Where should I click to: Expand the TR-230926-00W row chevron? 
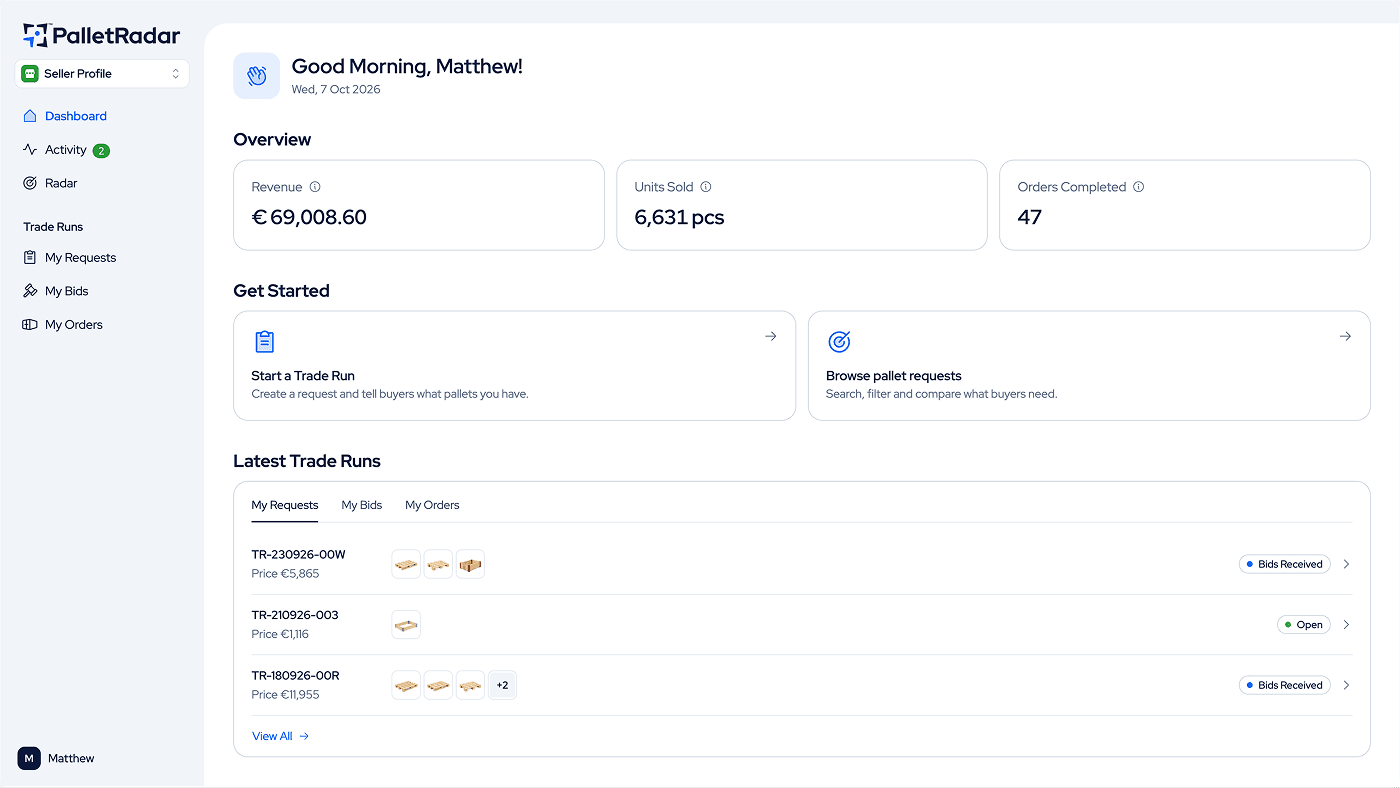click(x=1346, y=564)
